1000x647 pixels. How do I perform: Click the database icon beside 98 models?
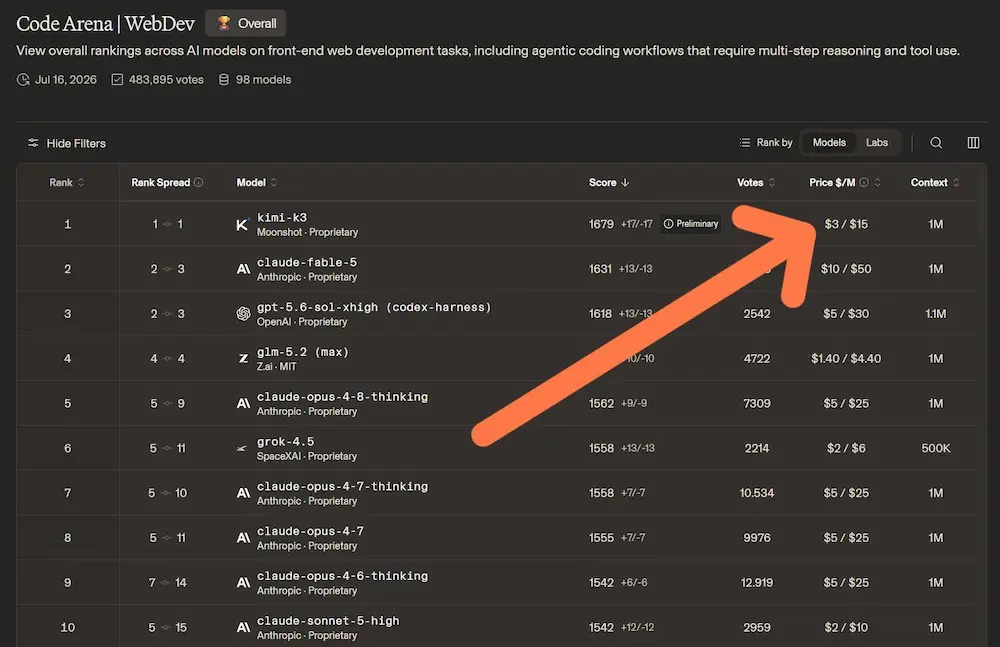tap(224, 80)
